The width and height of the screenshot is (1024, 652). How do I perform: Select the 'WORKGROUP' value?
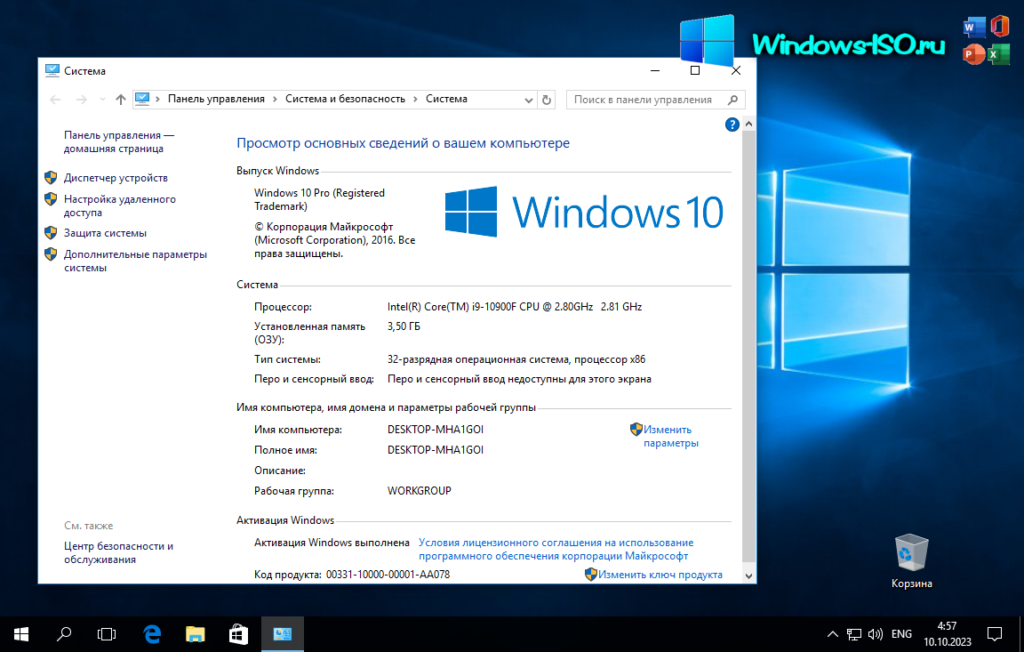[x=419, y=491]
